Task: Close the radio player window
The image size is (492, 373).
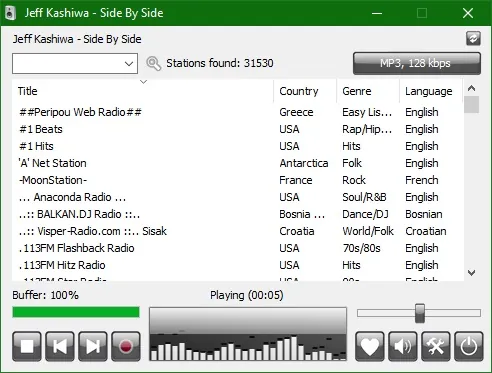Action: (x=468, y=13)
